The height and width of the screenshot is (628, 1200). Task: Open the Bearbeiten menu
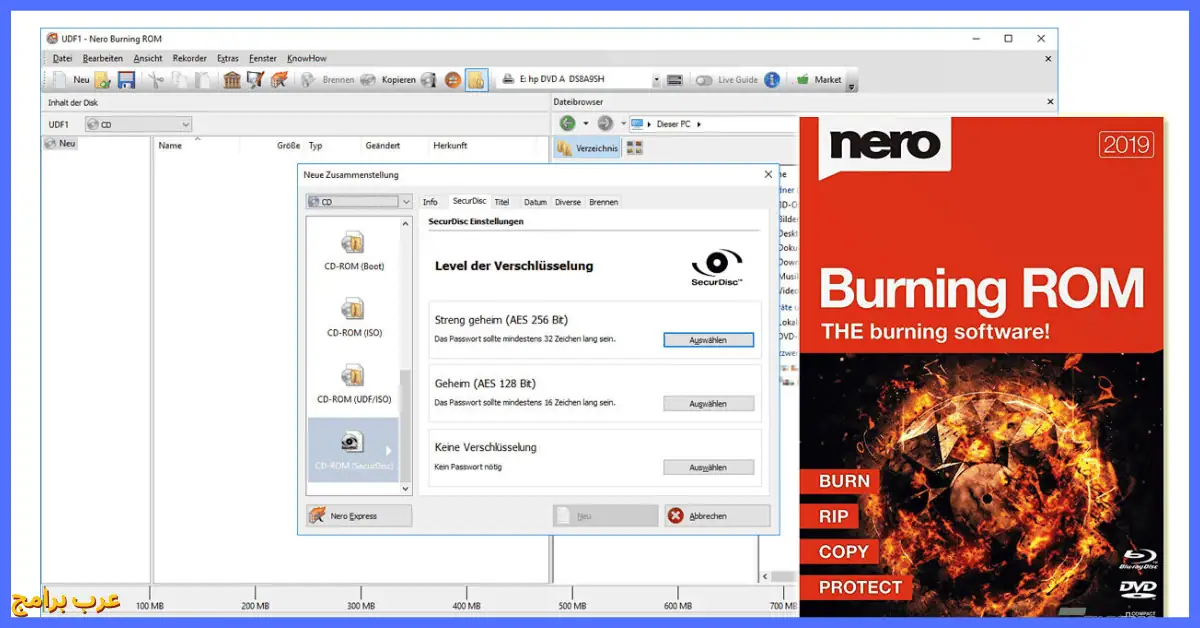103,58
